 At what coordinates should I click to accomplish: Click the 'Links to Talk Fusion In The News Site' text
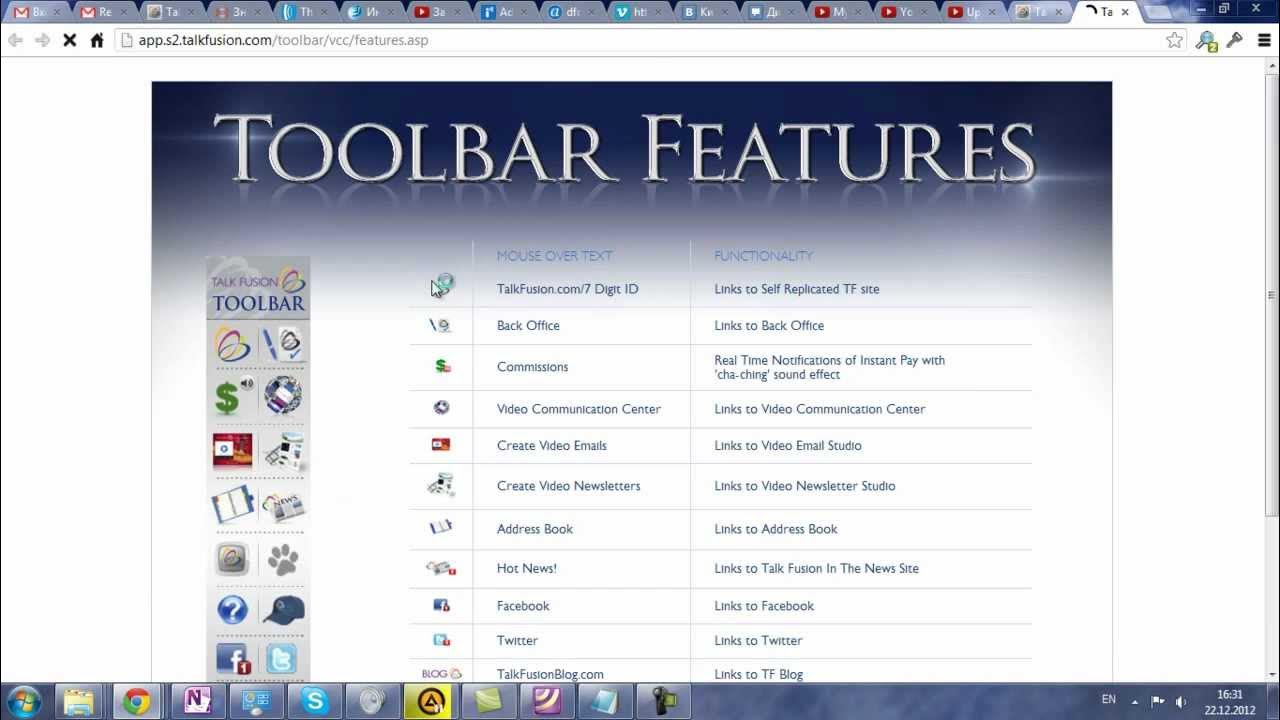click(x=816, y=568)
